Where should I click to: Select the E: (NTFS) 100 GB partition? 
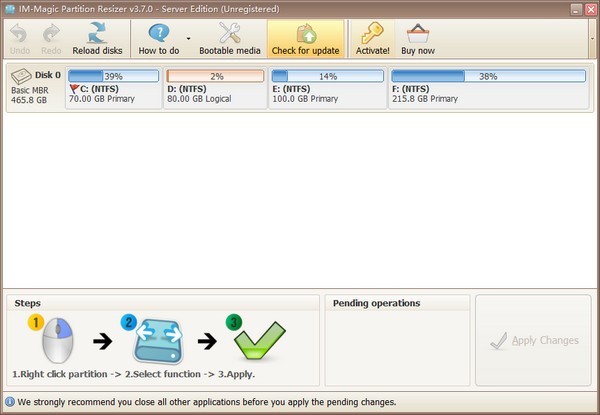(x=326, y=93)
